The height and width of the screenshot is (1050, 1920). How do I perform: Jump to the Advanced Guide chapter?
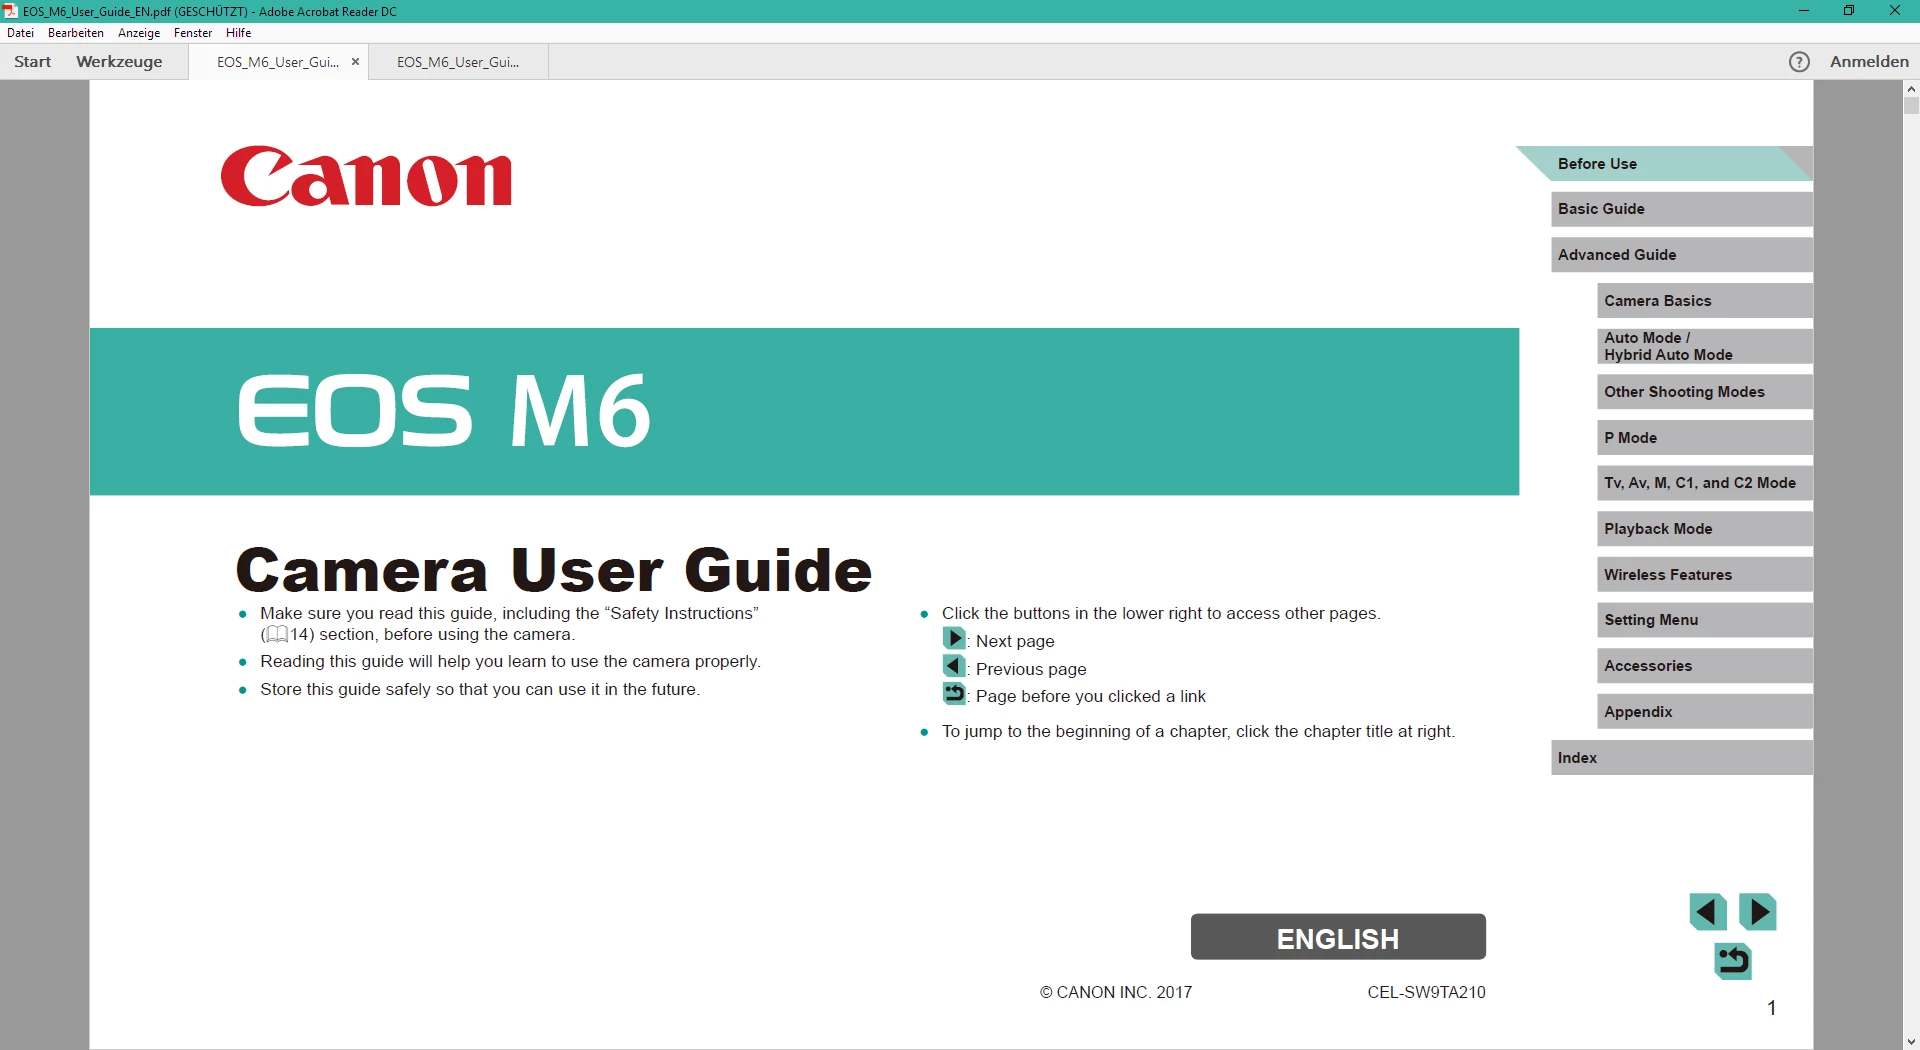[1682, 255]
